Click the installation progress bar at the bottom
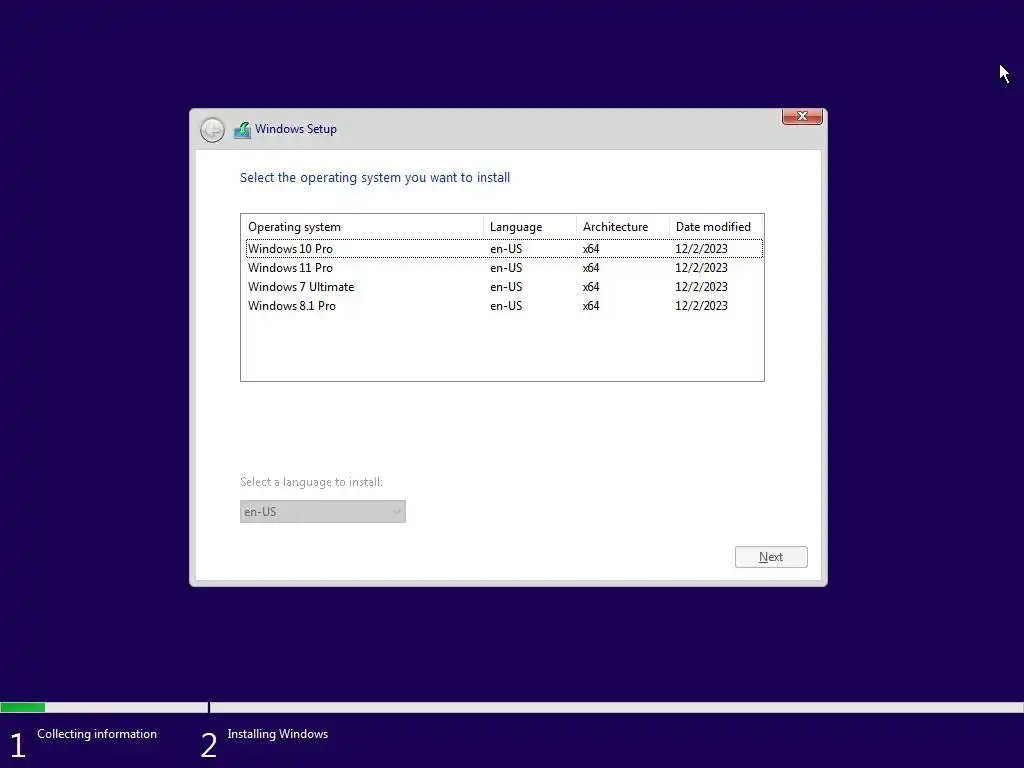Image resolution: width=1024 pixels, height=768 pixels. point(512,707)
